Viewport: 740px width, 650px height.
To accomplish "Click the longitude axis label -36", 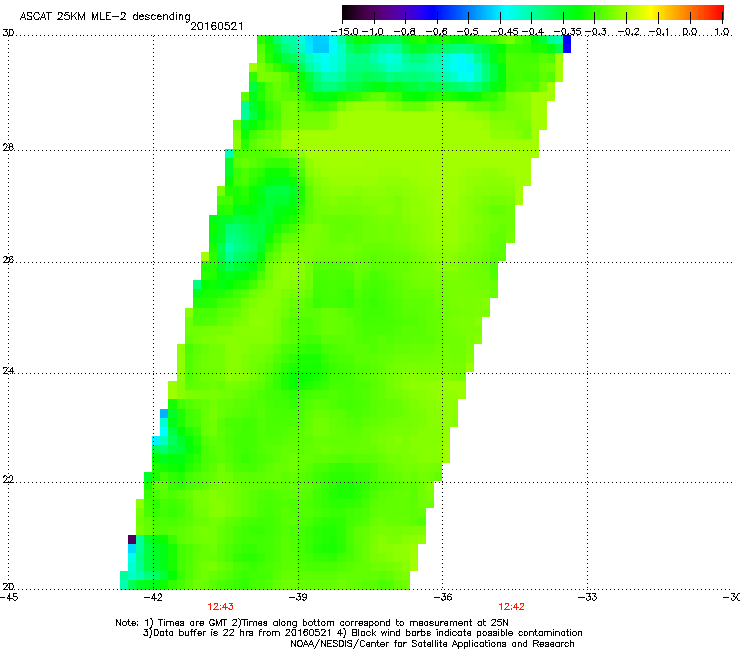I will [443, 597].
